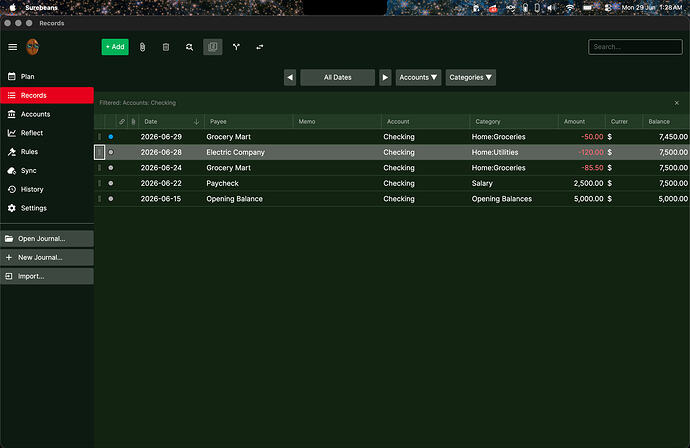
Task: Select the checkbox on Electric Company row
Action: coord(99,152)
